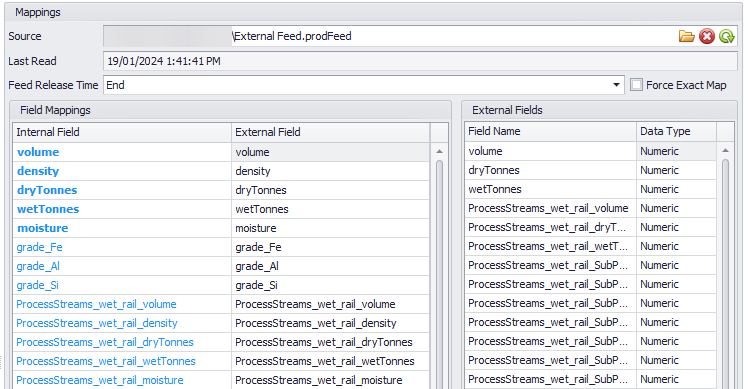Image resolution: width=748 pixels, height=389 pixels.
Task: Select the Feed Release Time combo box showing End
Action: pyautogui.click(x=364, y=85)
